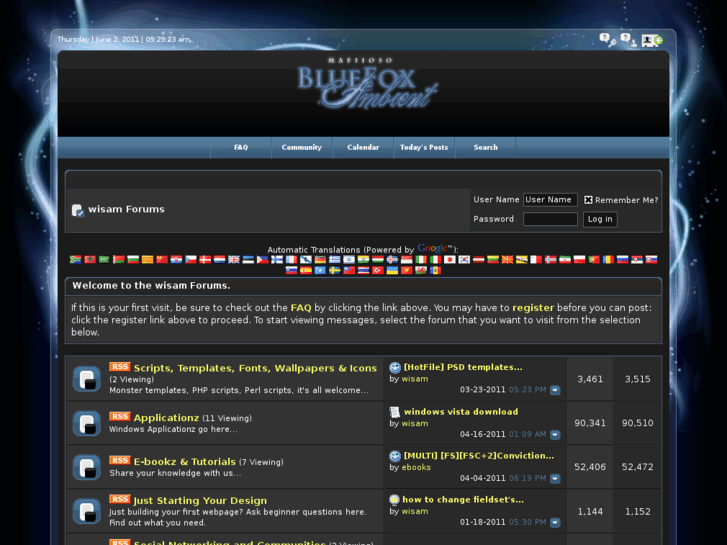Click the wisam Forums title link
The image size is (727, 545).
[x=126, y=209]
